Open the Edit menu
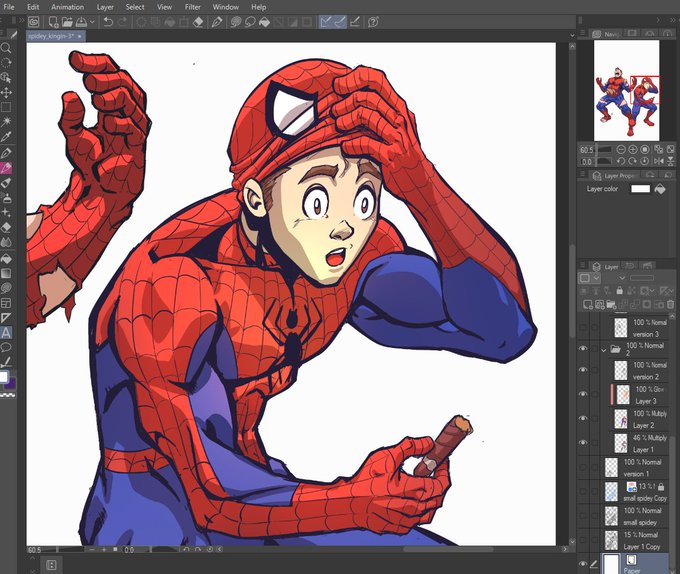The height and width of the screenshot is (574, 680). [33, 7]
